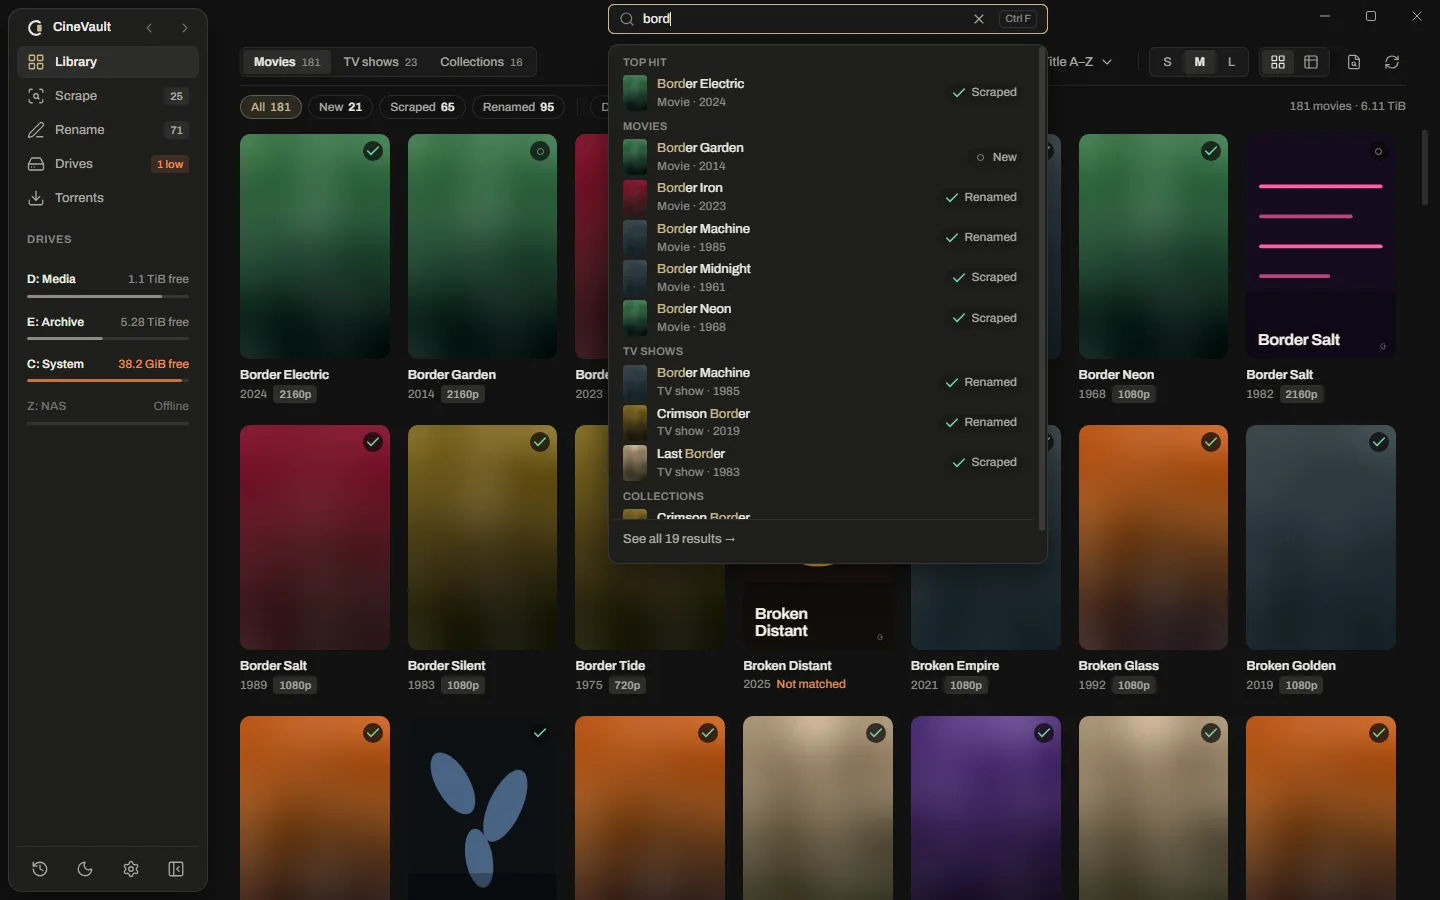Select Border Garden in search results
1440x900 pixels.
[824, 157]
